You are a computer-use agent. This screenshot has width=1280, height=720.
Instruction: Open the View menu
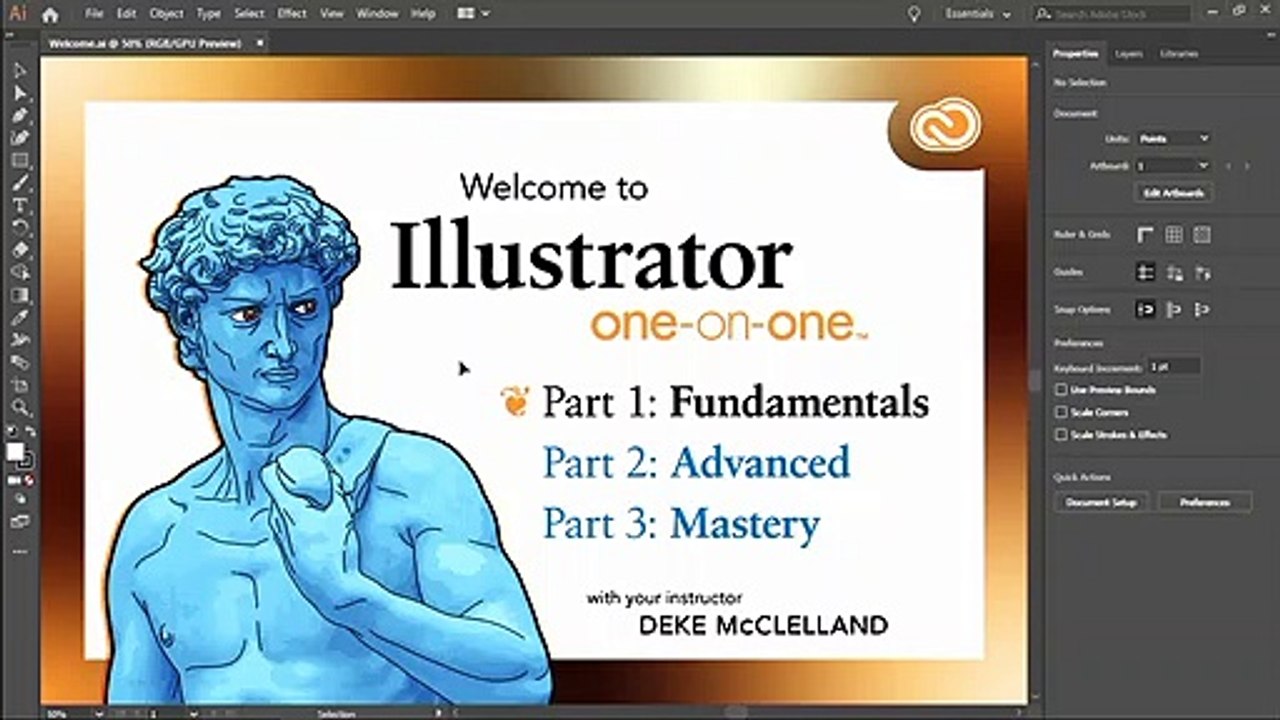pos(333,14)
